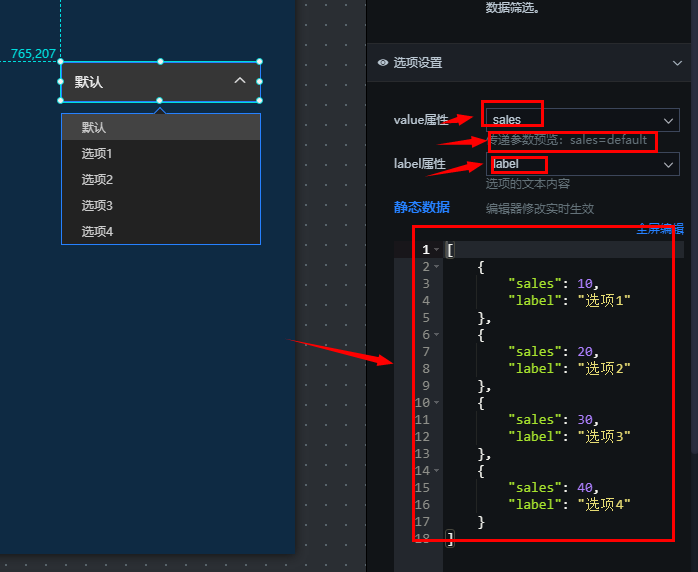This screenshot has height=572, width=698.
Task: Click the "选项4" string in code editor
Action: (604, 505)
